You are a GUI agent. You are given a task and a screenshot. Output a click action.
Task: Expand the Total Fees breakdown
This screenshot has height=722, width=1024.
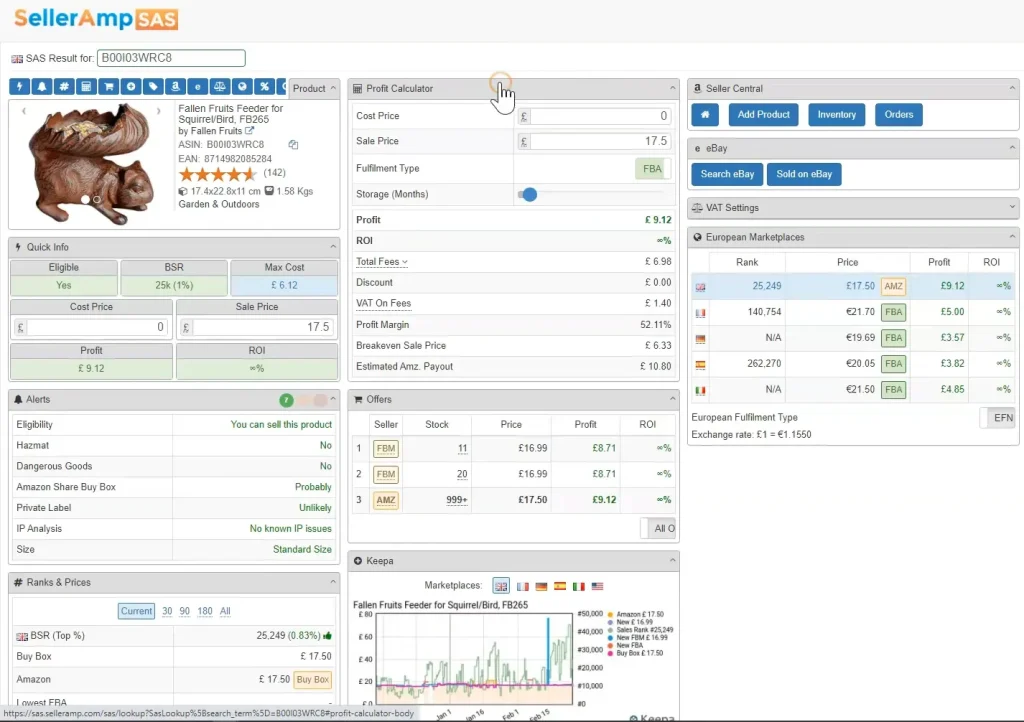pos(381,262)
